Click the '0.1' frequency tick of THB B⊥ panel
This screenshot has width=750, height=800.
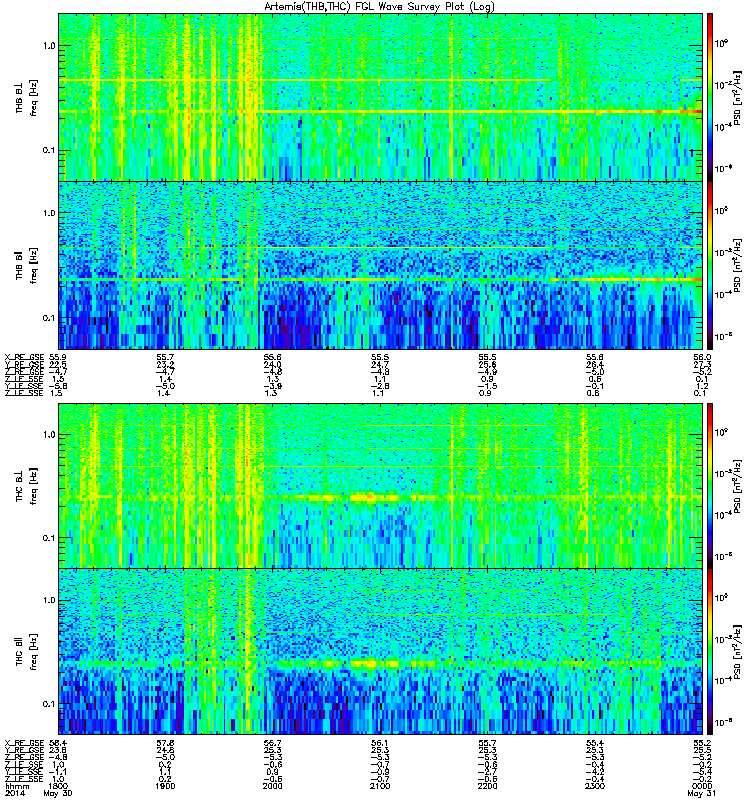click(x=49, y=151)
